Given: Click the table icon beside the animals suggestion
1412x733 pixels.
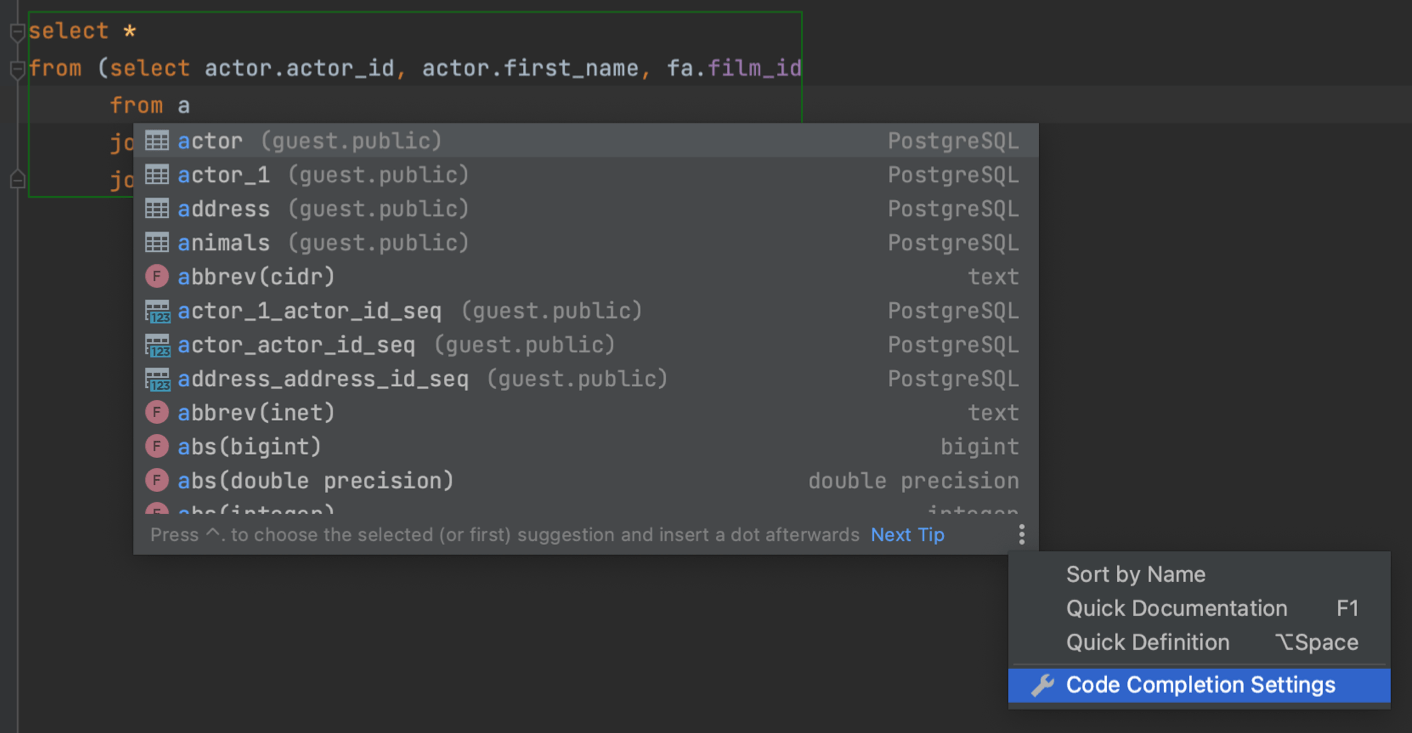Looking at the screenshot, I should point(157,242).
